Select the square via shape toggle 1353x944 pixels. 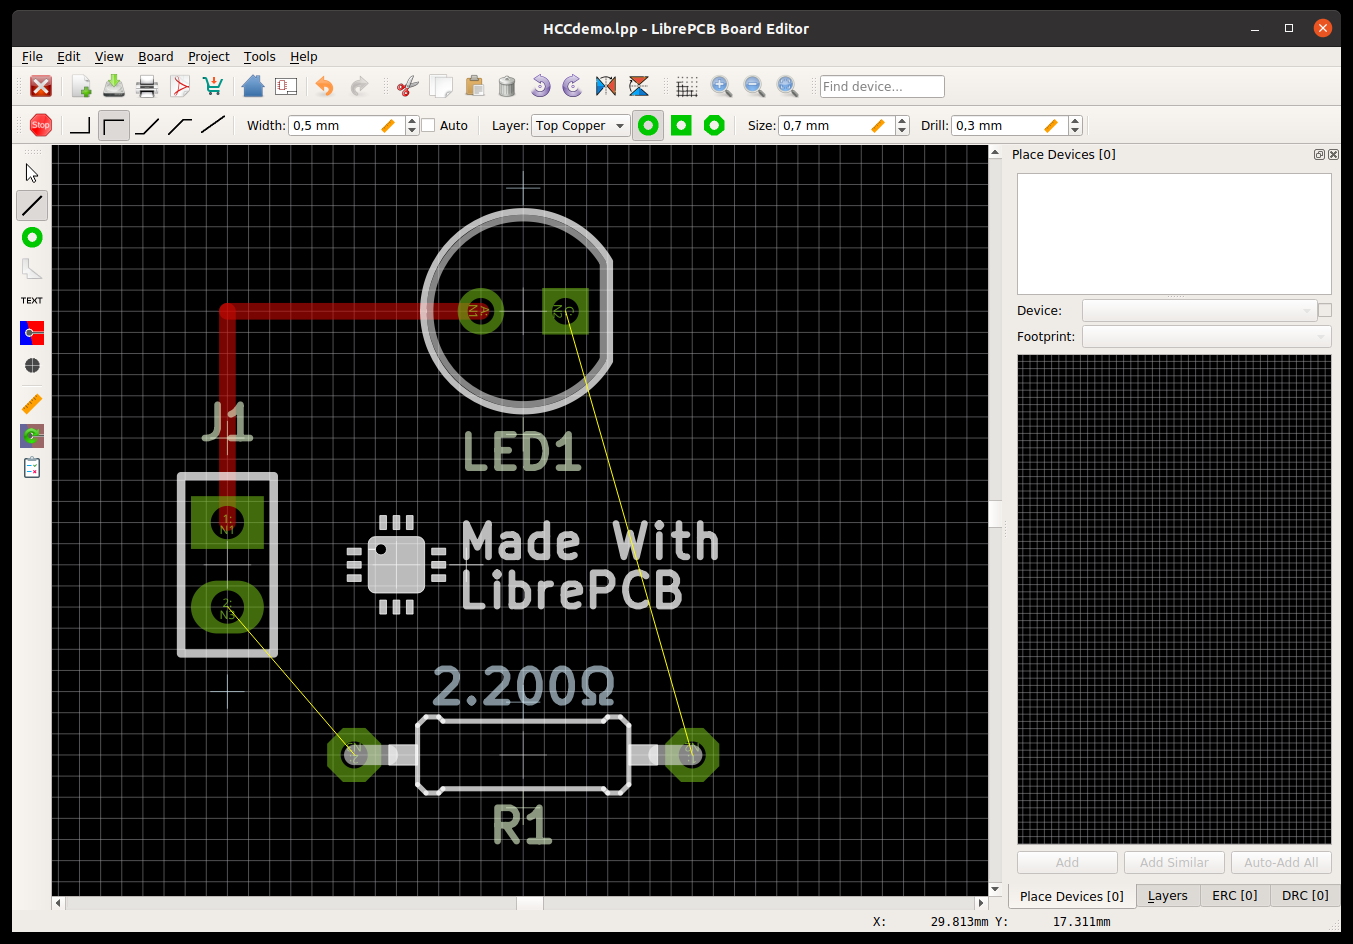click(681, 125)
